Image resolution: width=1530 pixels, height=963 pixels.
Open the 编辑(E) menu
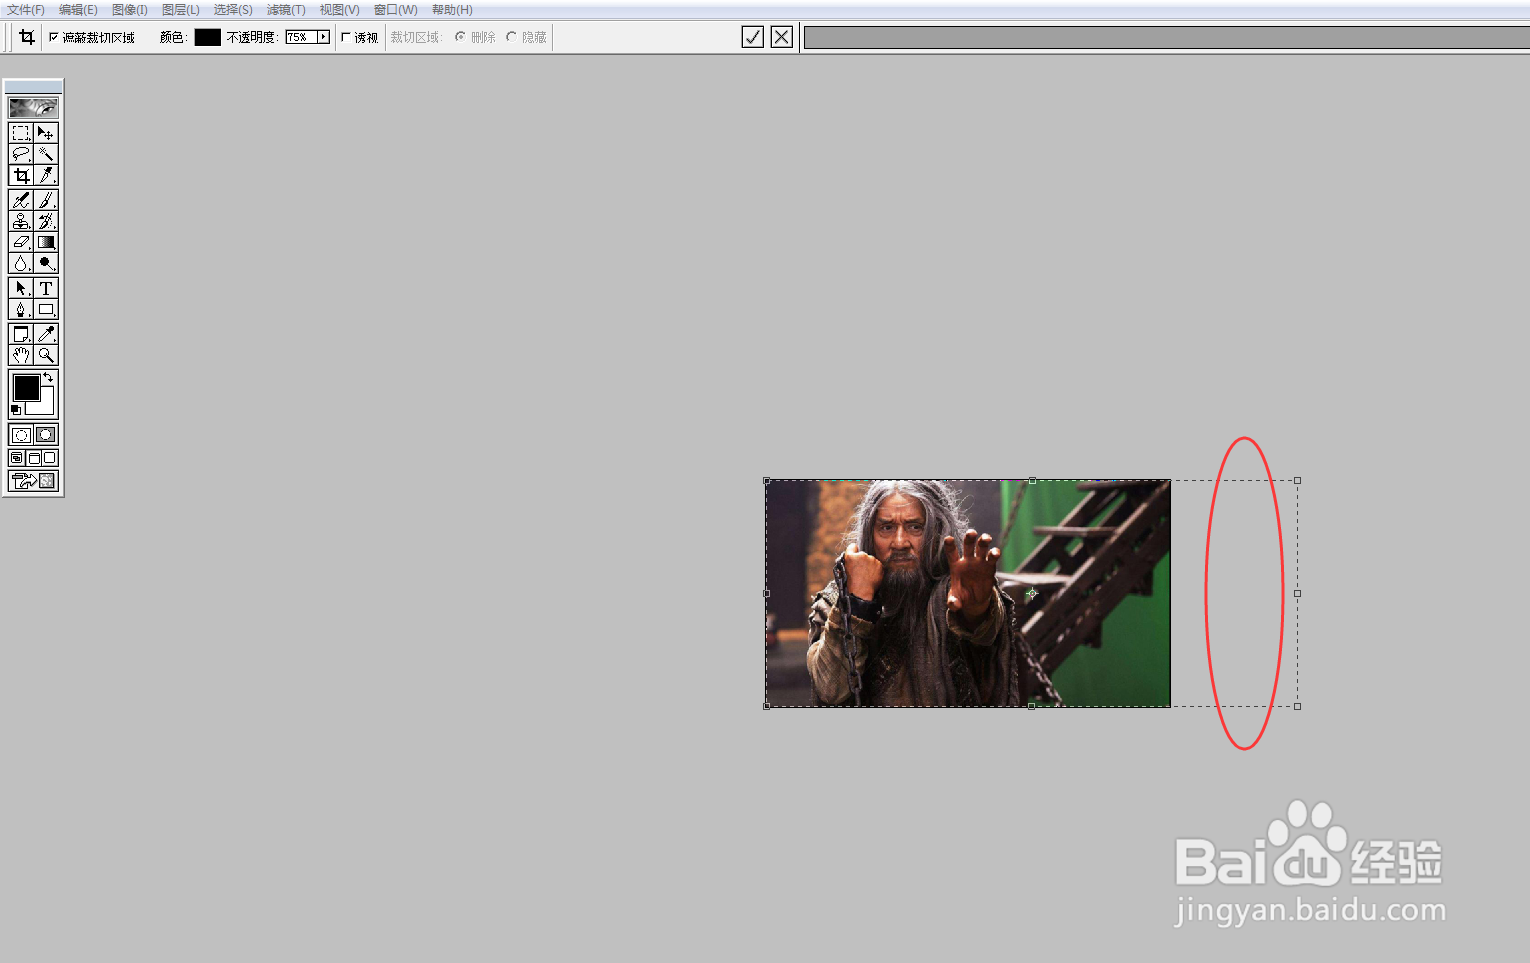coord(78,10)
